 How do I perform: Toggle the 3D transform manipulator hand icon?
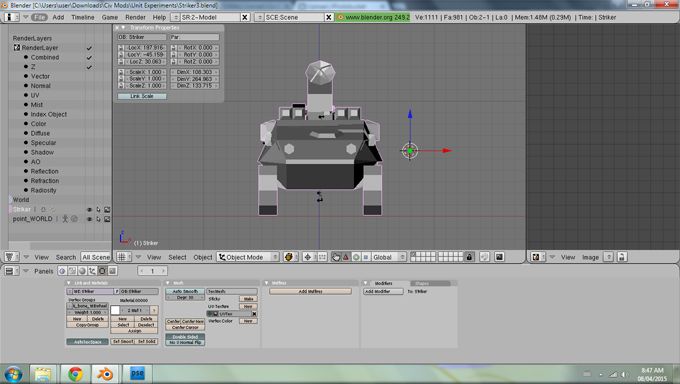tap(336, 257)
